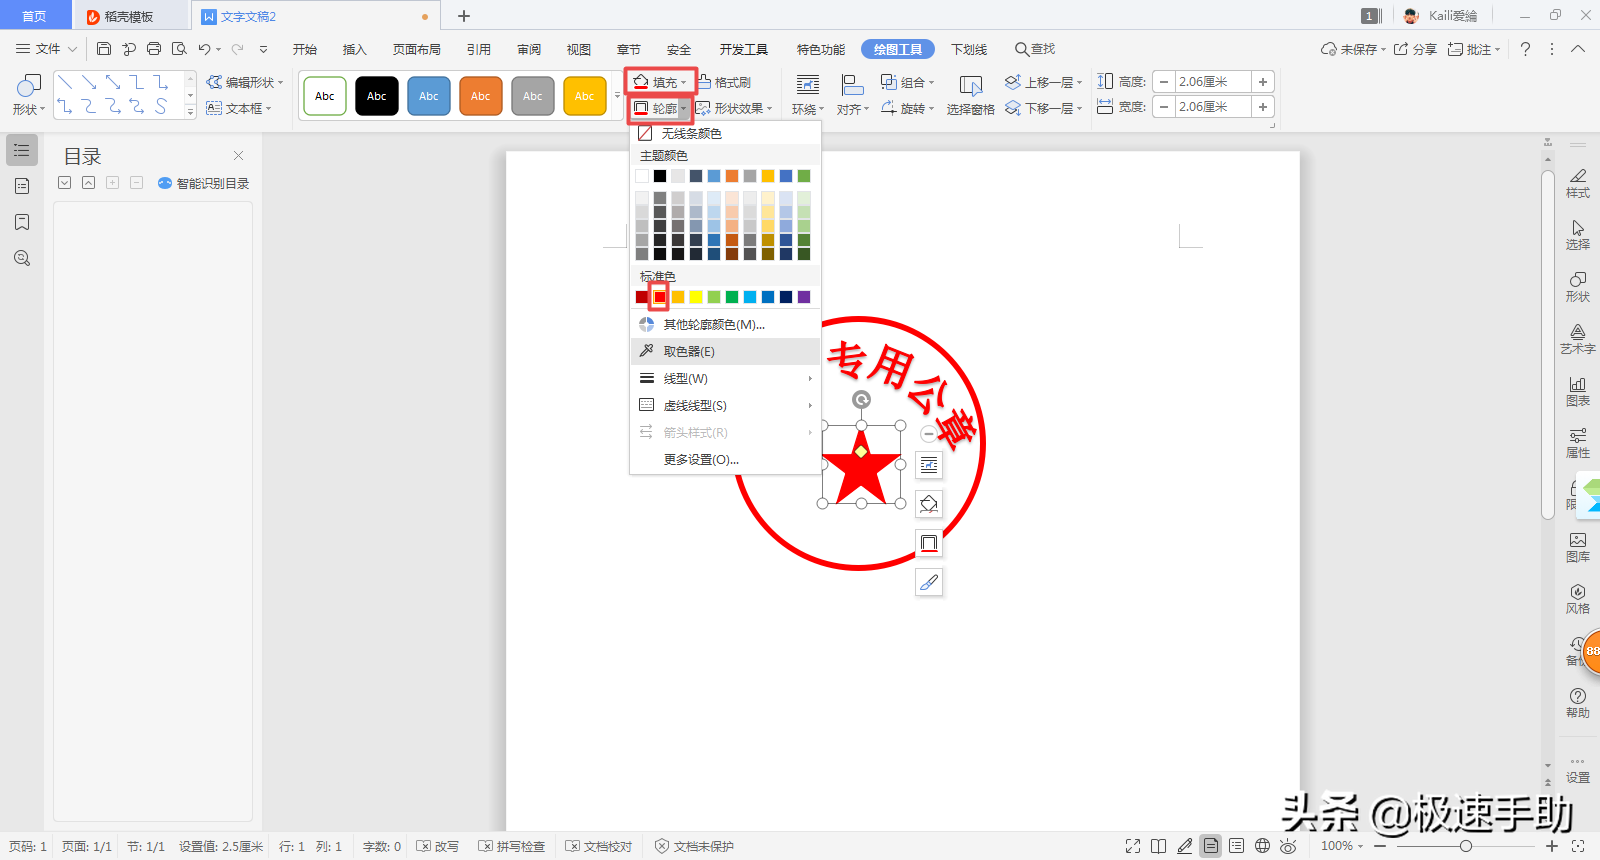
Task: Click the shape outline floating button beside star
Action: [929, 543]
